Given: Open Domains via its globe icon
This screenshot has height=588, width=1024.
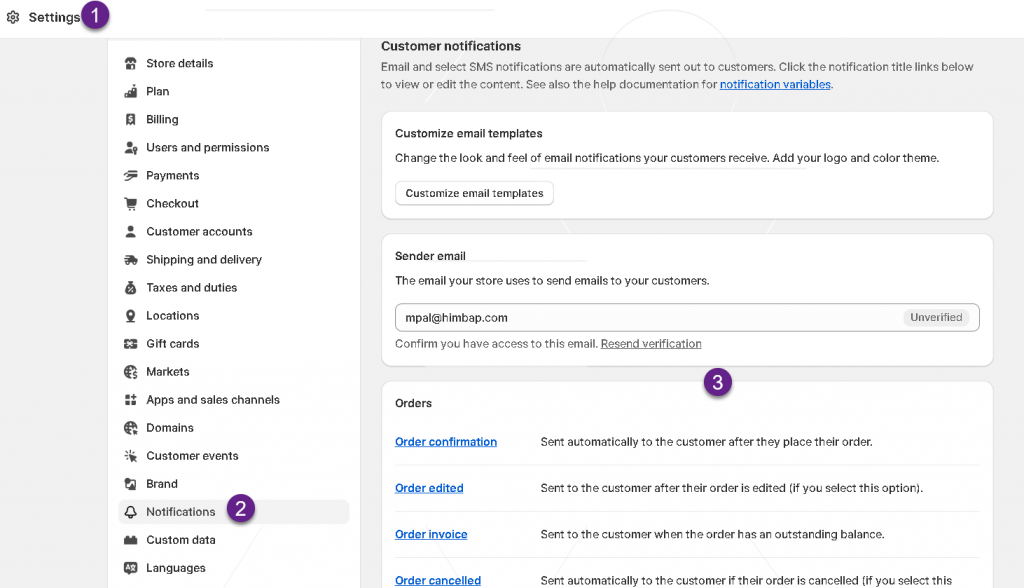Looking at the screenshot, I should point(130,427).
